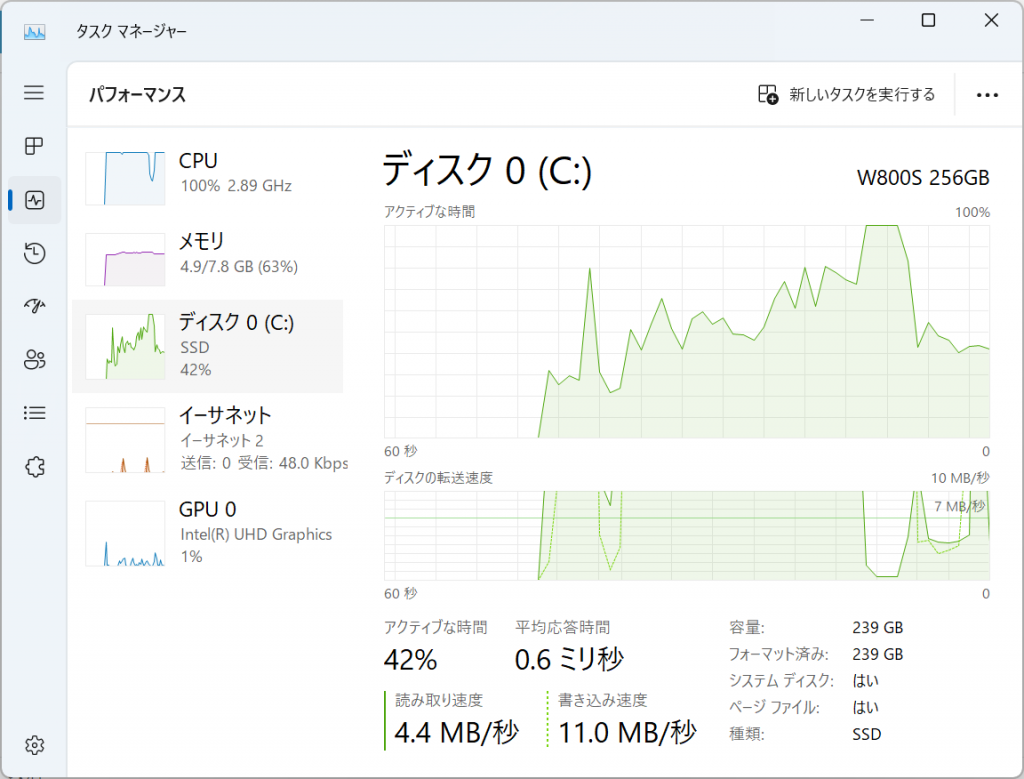The height and width of the screenshot is (779, 1024).
Task: Click the disk transfer rate graph
Action: tap(687, 535)
